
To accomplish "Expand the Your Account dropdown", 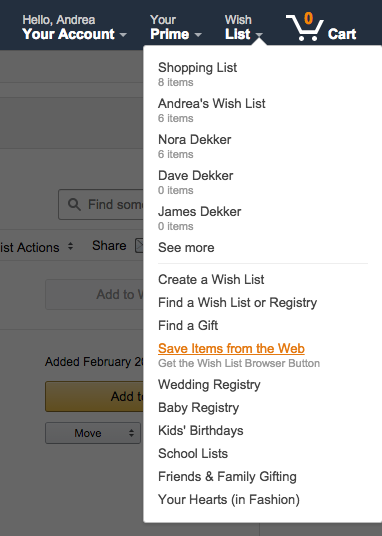I will click(75, 27).
